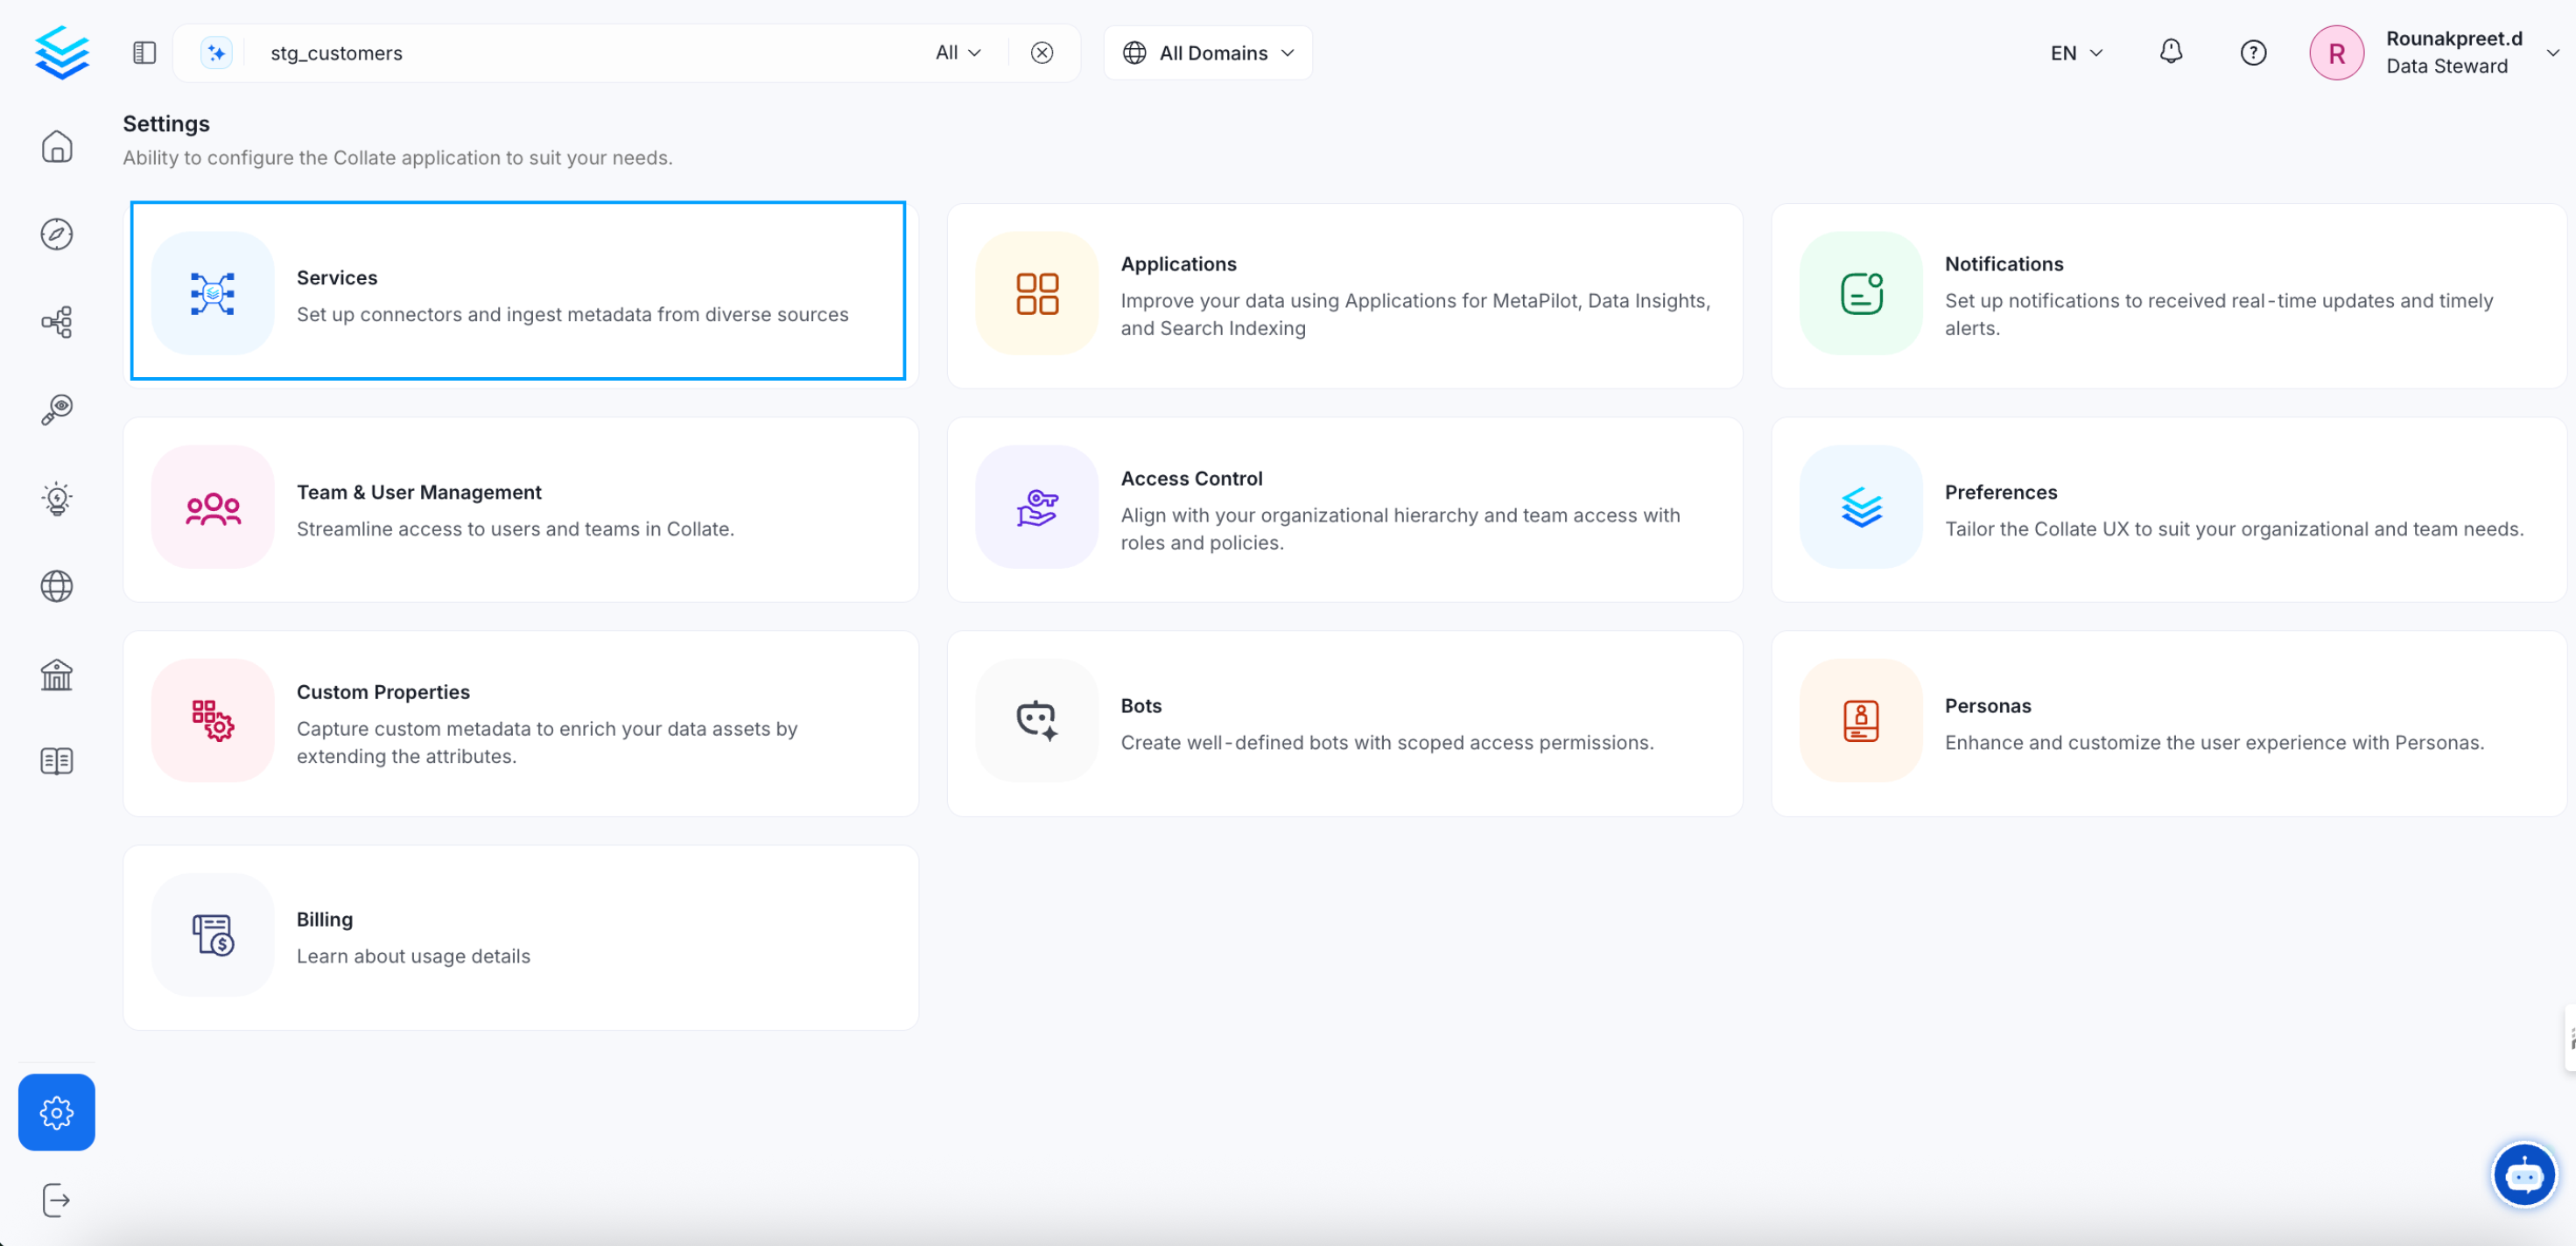Click the logout icon in sidebar

(x=57, y=1200)
